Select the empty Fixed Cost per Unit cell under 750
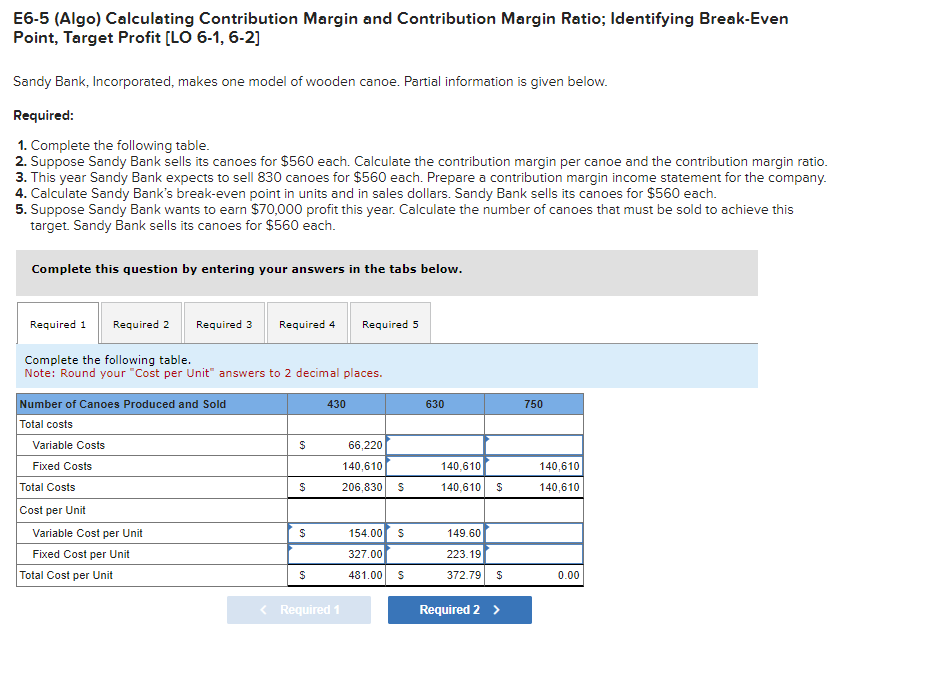The height and width of the screenshot is (696, 929). pos(533,554)
